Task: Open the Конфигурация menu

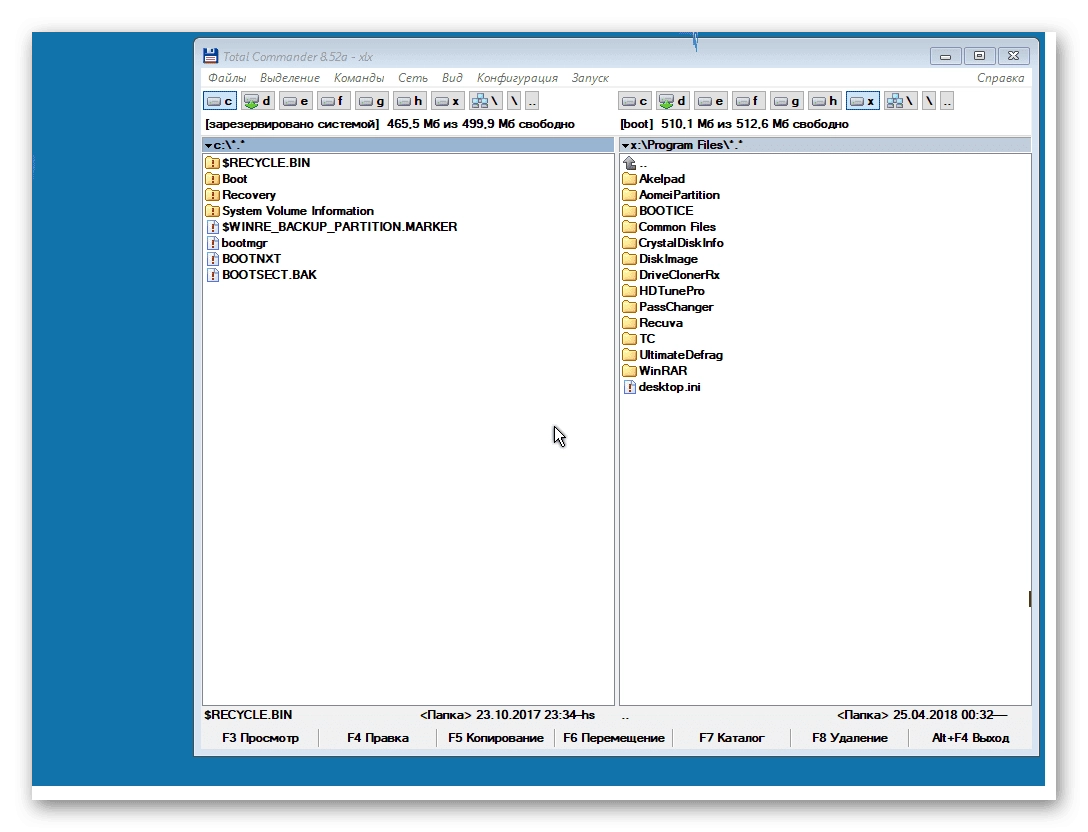Action: [517, 78]
